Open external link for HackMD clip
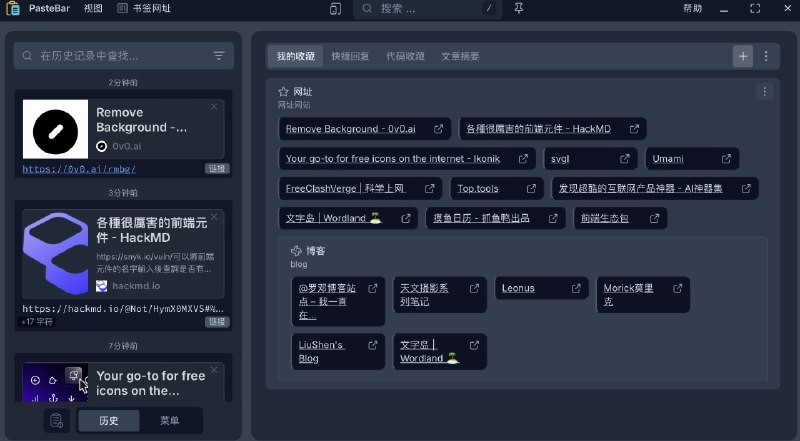The height and width of the screenshot is (441, 800). click(634, 129)
